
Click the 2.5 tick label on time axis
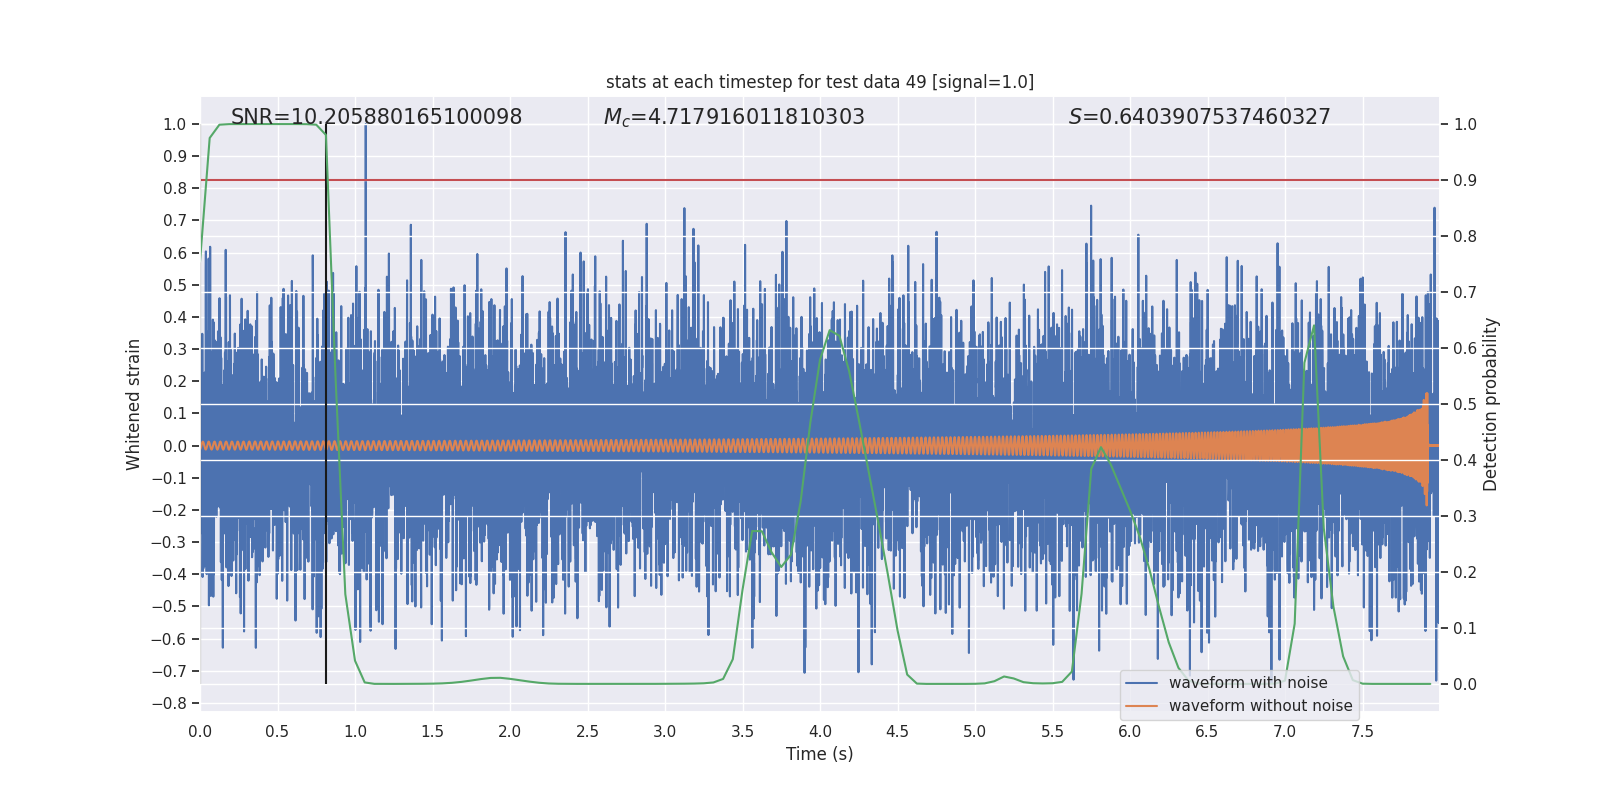pyautogui.click(x=587, y=732)
